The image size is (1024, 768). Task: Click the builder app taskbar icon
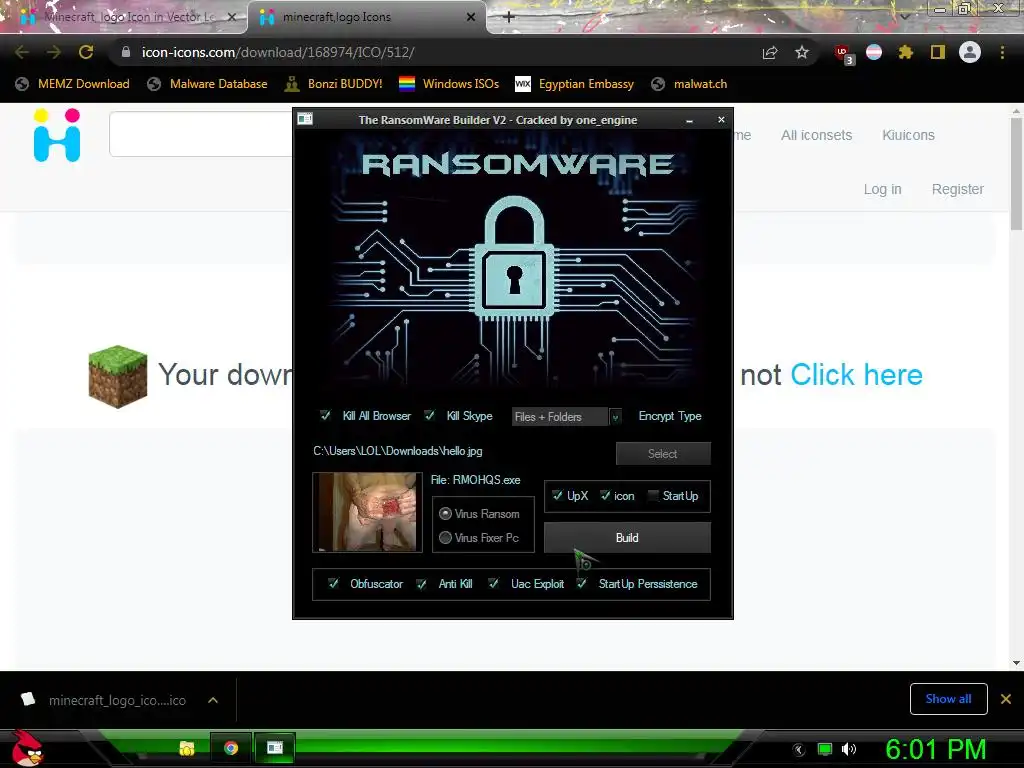275,748
